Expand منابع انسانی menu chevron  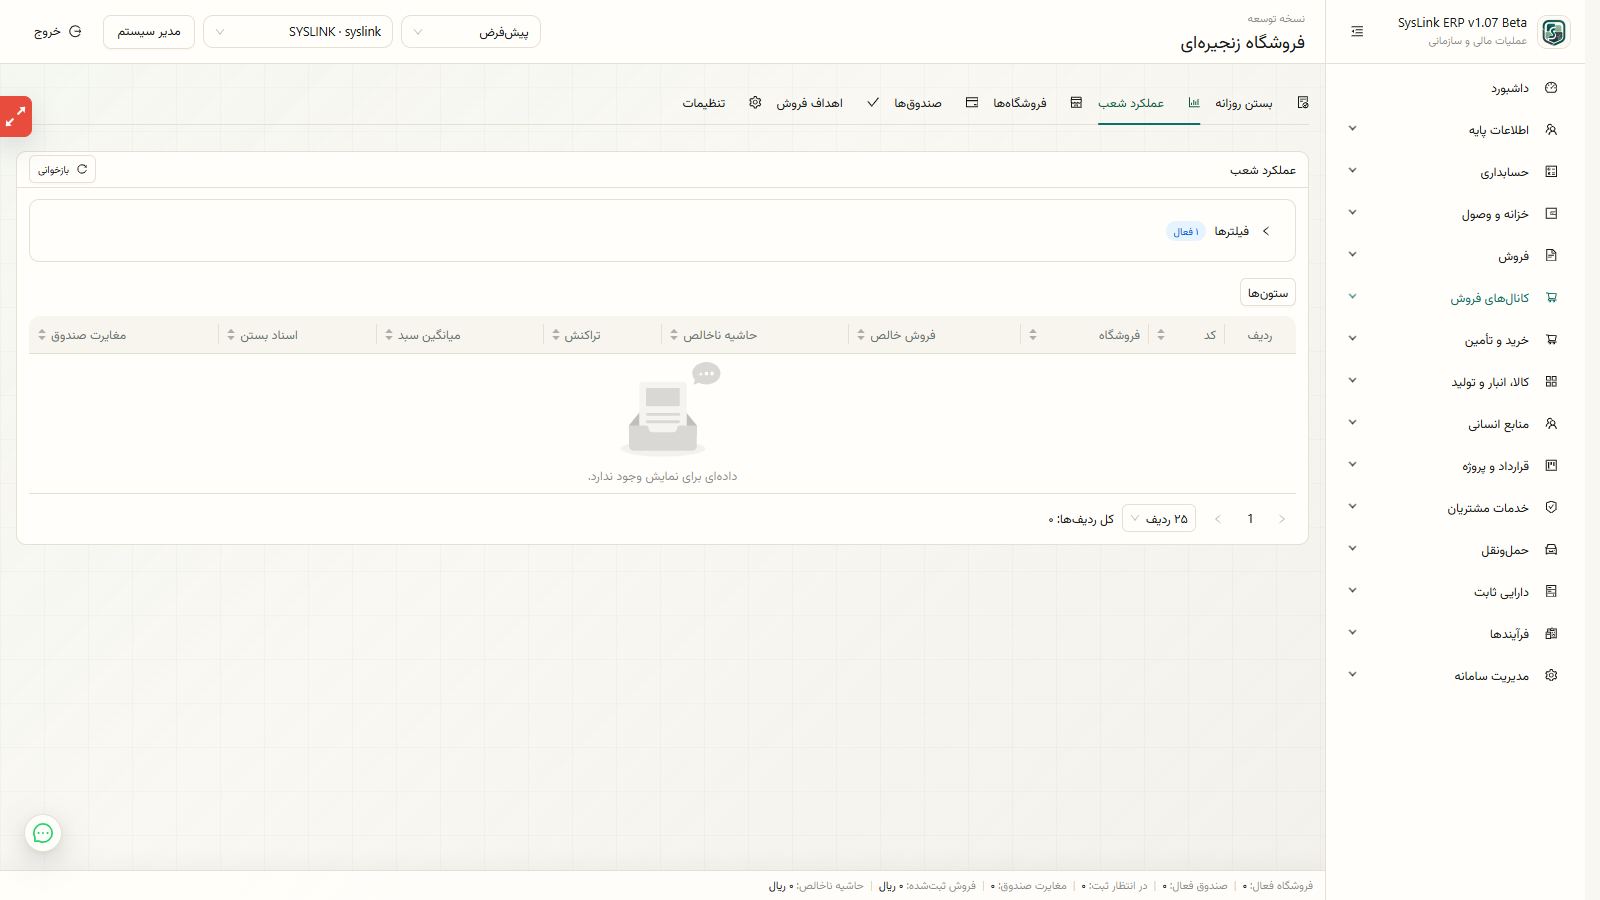coord(1352,423)
